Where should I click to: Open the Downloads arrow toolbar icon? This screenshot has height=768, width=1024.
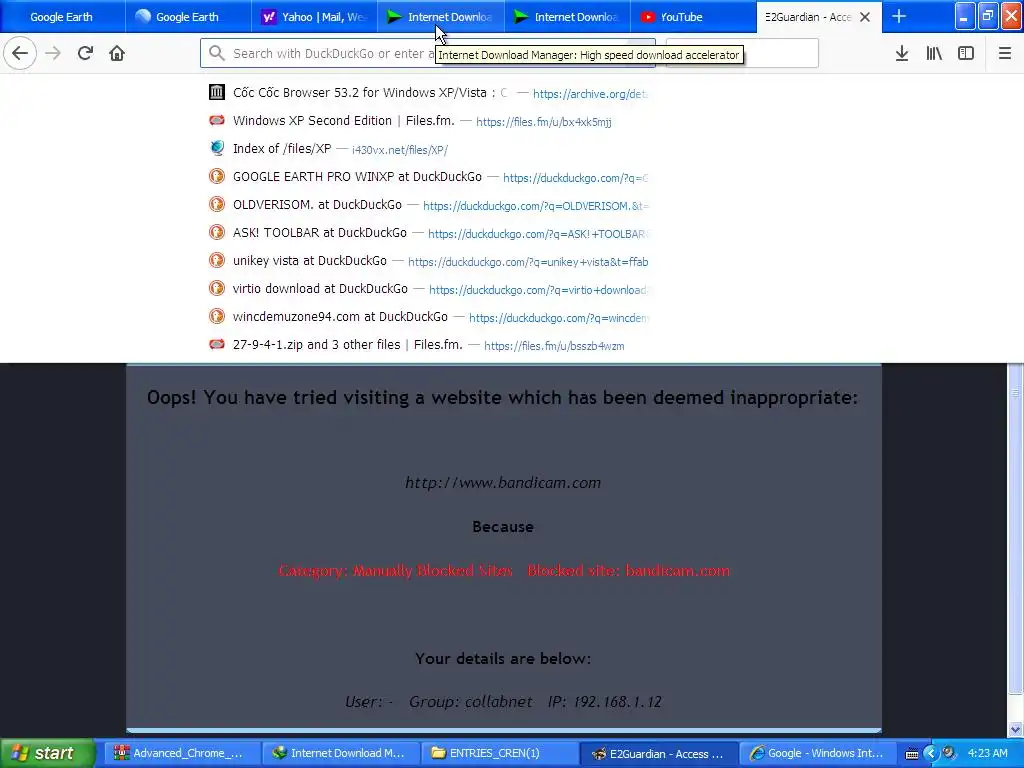coord(902,54)
